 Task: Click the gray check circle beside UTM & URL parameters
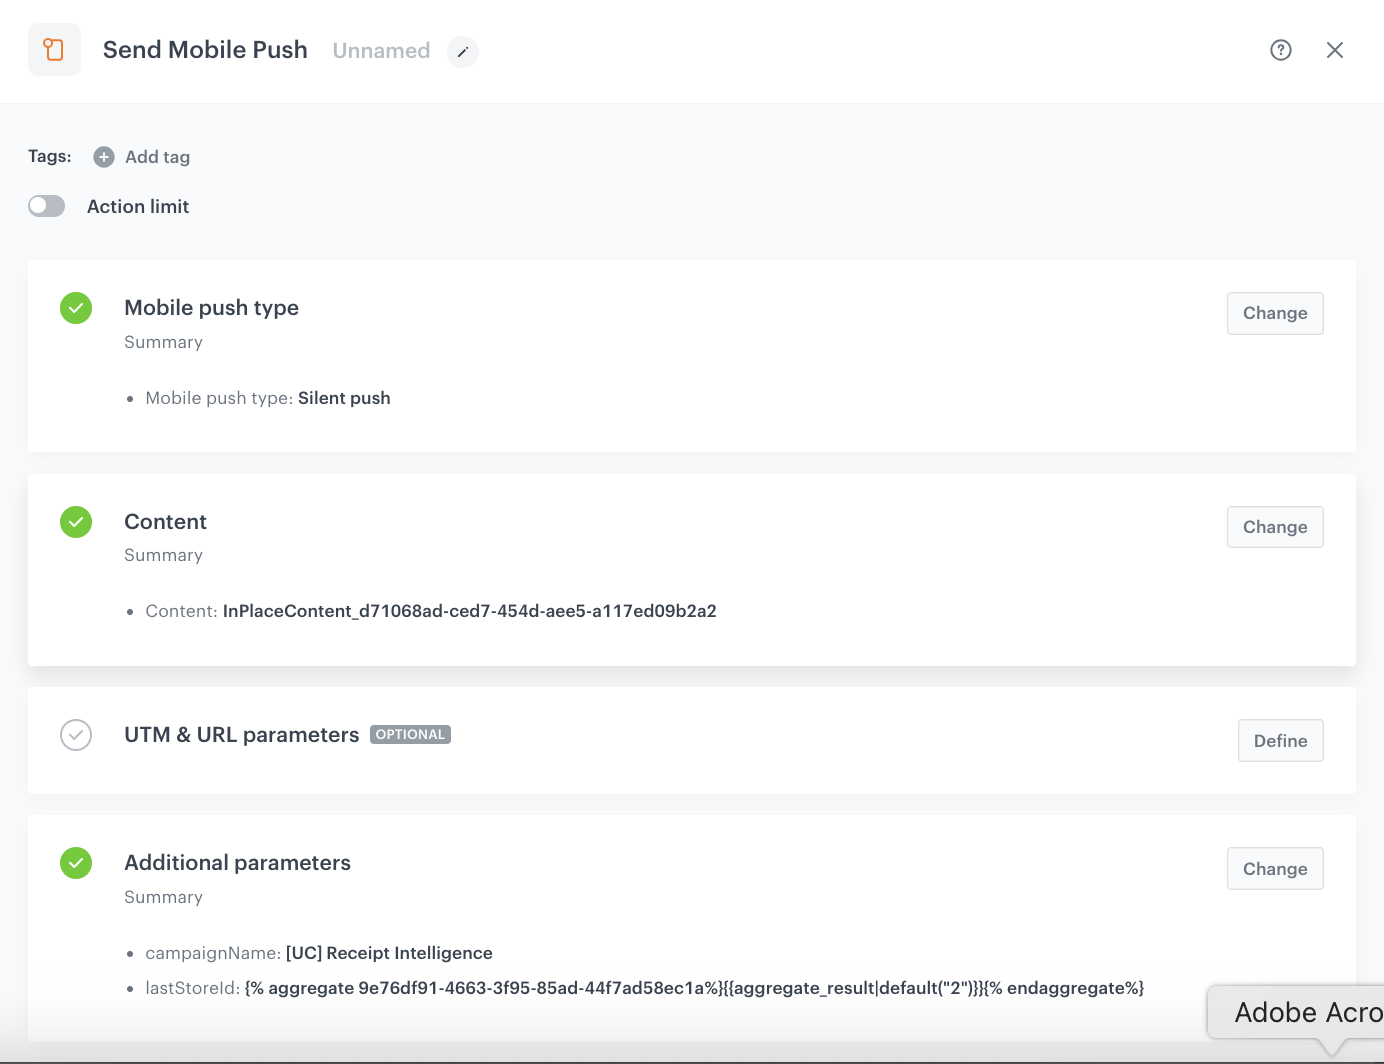pyautogui.click(x=76, y=735)
